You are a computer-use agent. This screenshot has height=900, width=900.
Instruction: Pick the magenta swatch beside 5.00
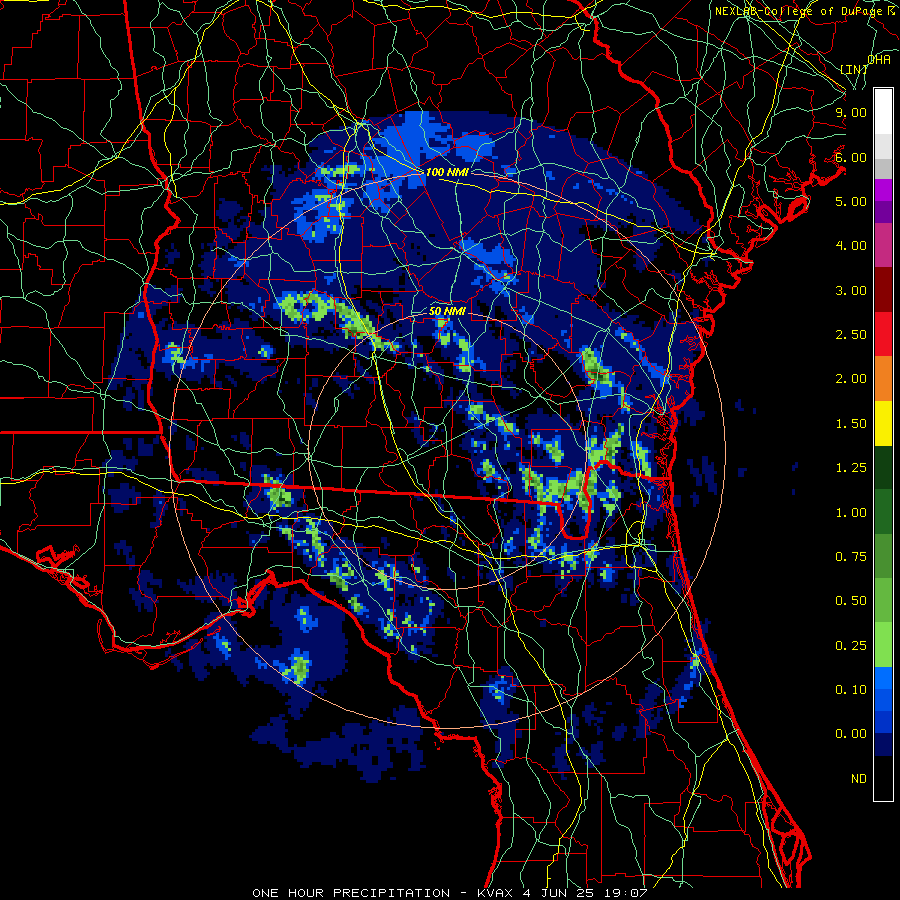[x=883, y=190]
